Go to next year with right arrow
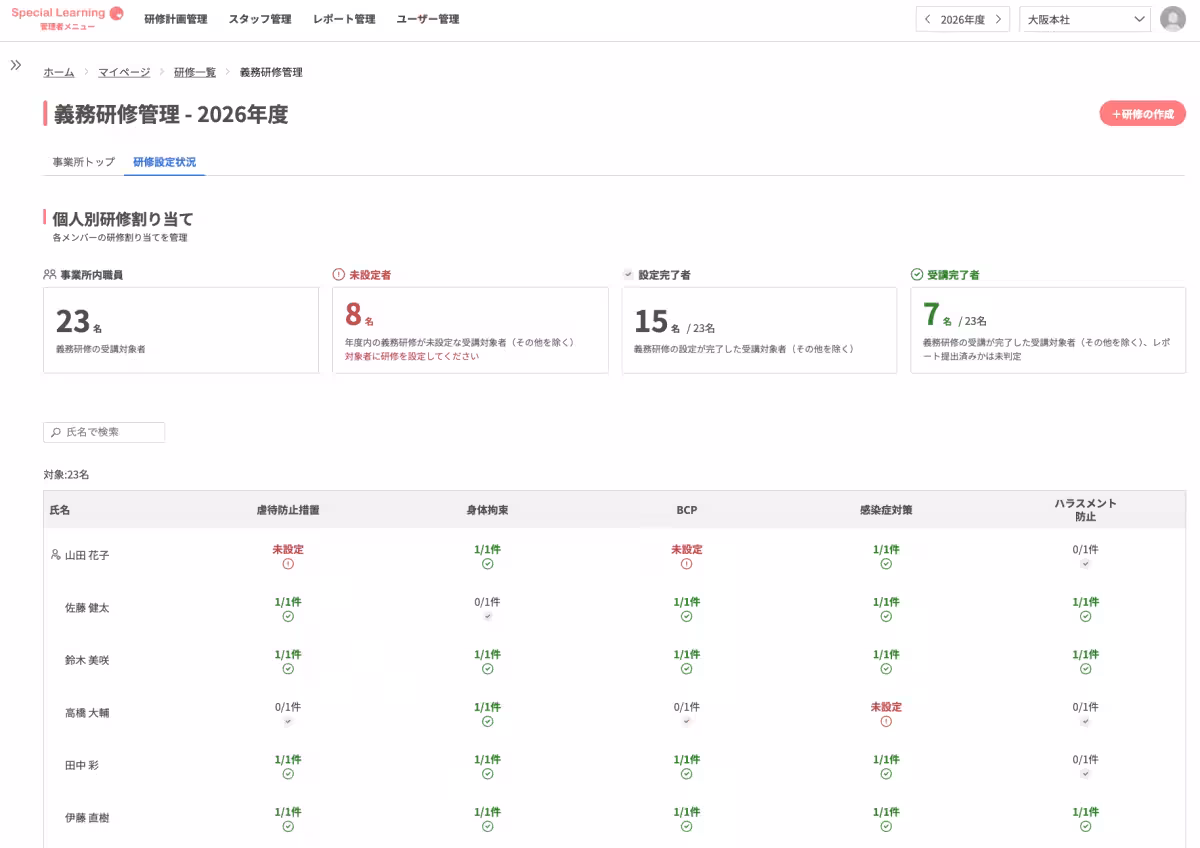1200x848 pixels. pos(997,19)
